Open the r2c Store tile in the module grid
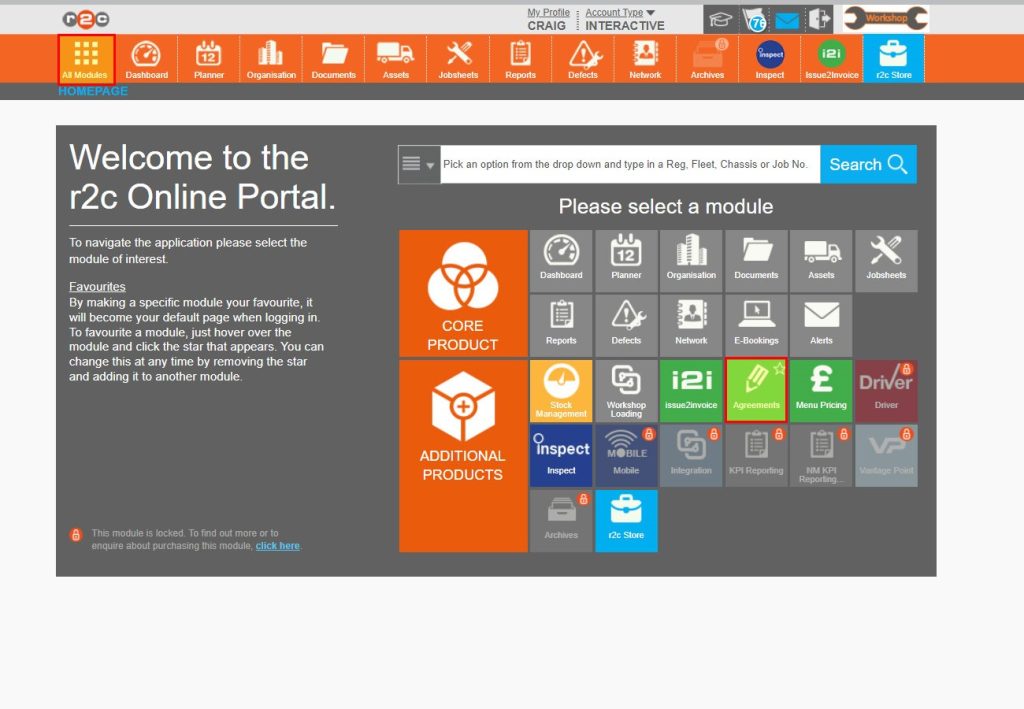The height and width of the screenshot is (709, 1024). [x=626, y=520]
